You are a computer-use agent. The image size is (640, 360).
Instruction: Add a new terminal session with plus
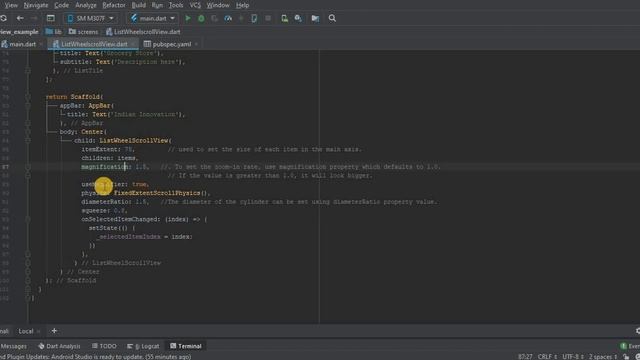tap(54, 331)
